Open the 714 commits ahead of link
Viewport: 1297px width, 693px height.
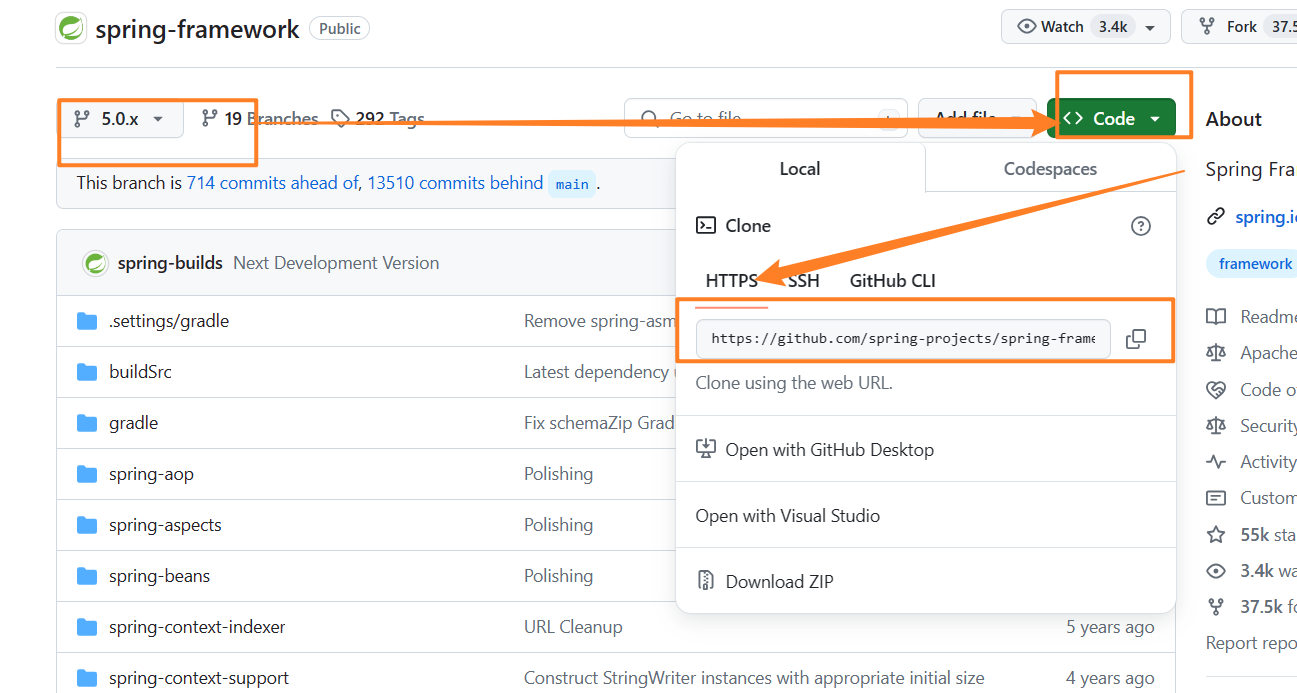272,183
